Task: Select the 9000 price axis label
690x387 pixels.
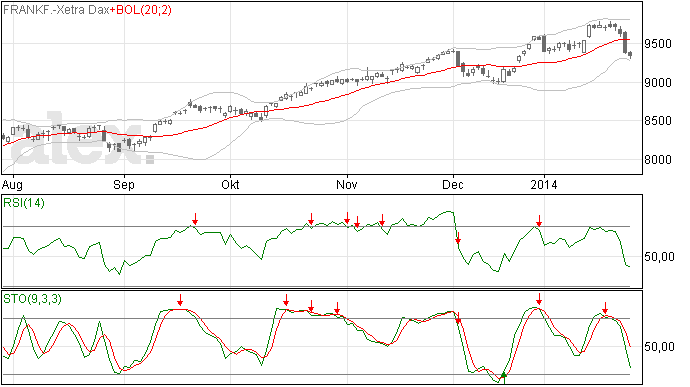Action: click(658, 82)
